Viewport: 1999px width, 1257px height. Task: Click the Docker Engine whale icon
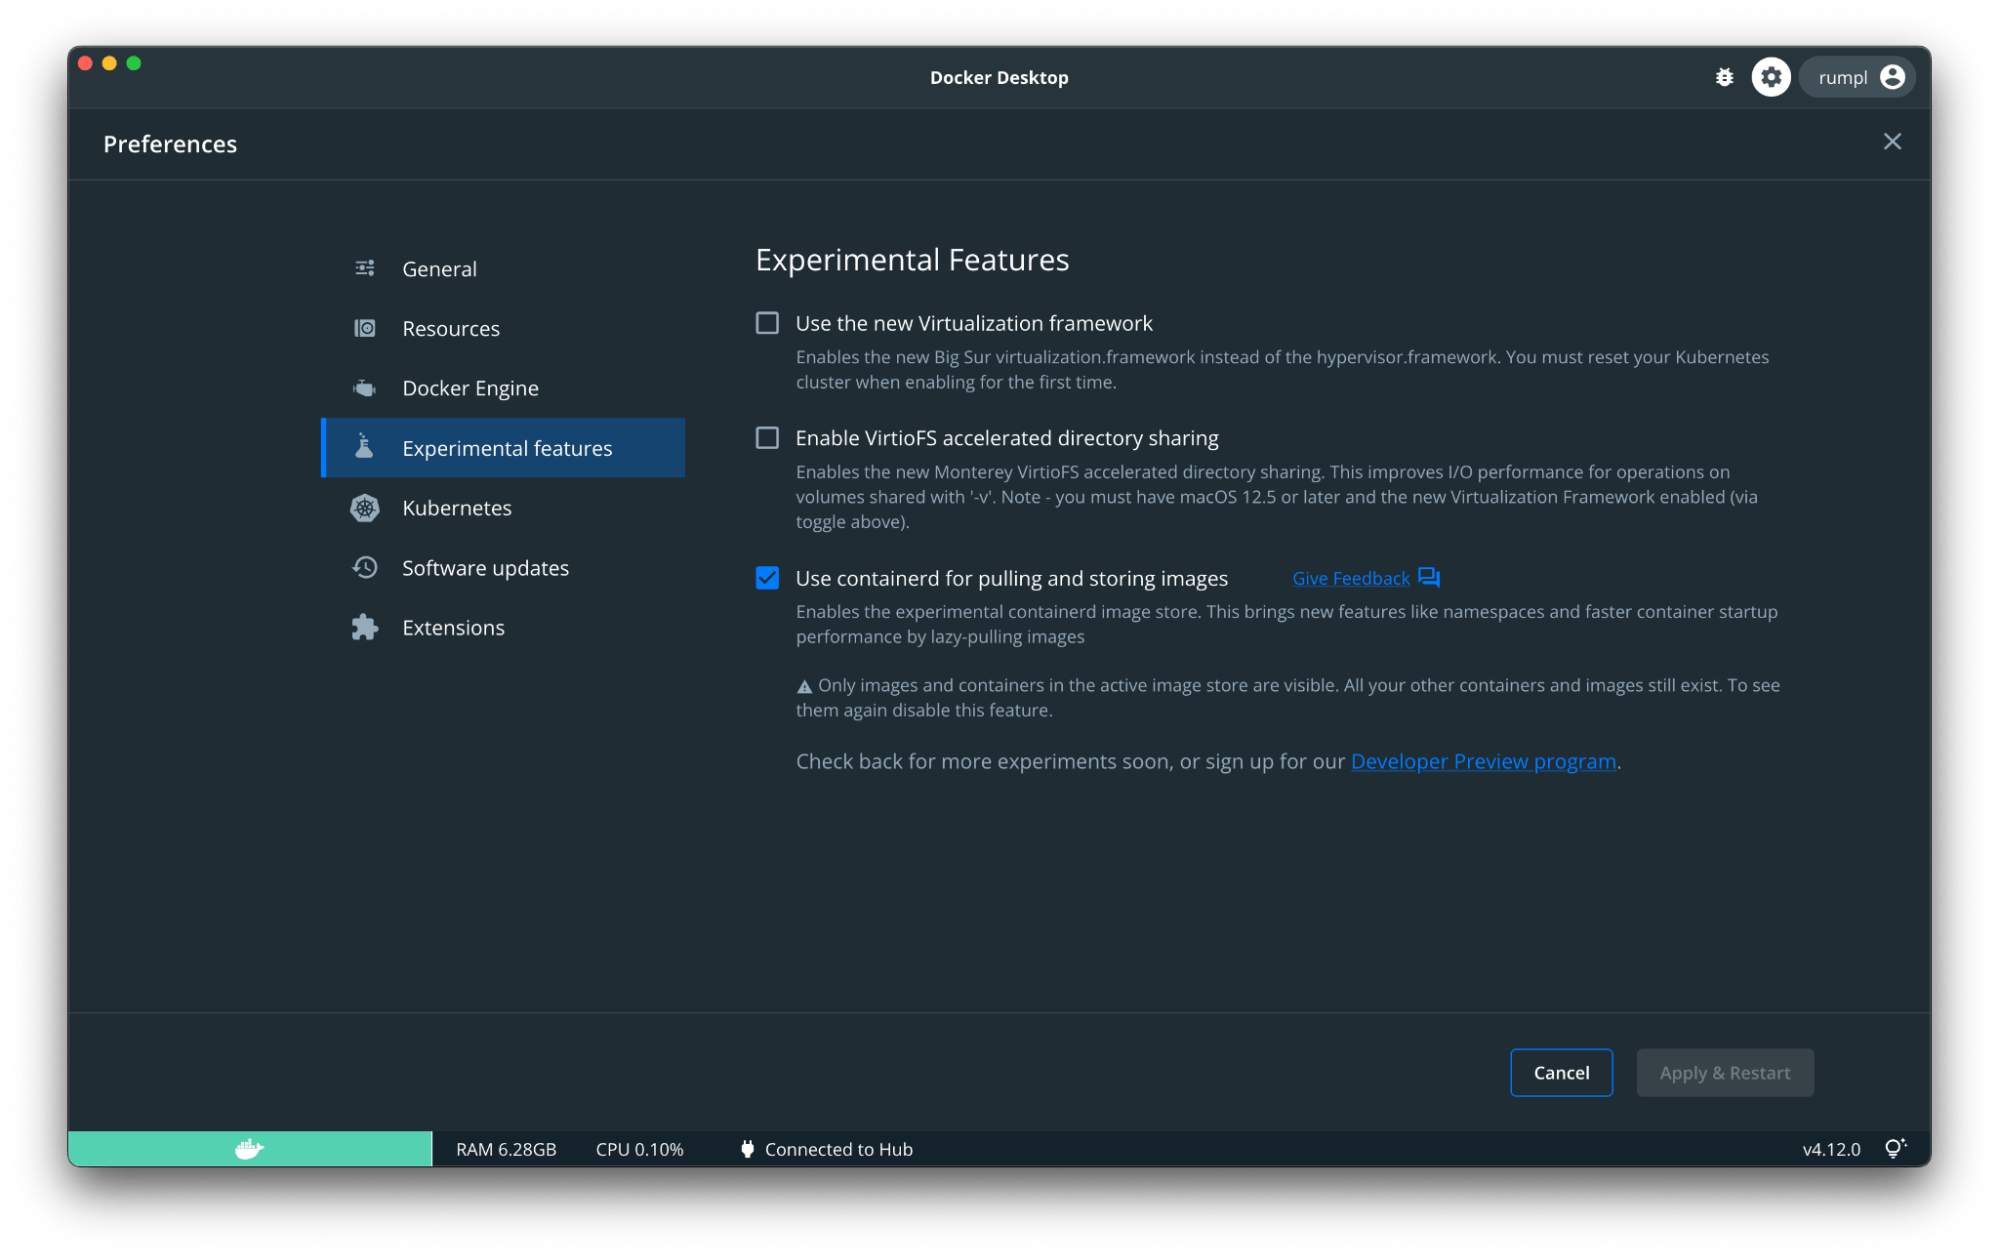pyautogui.click(x=364, y=388)
